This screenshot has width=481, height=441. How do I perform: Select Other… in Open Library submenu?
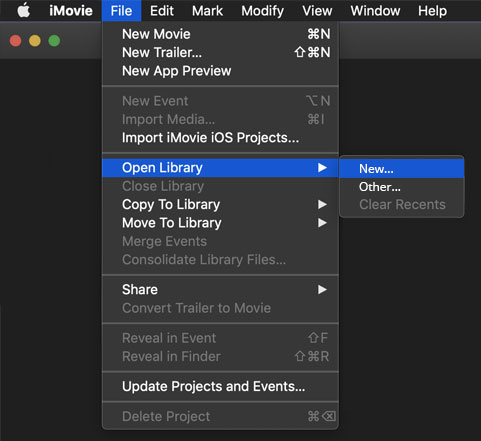point(402,187)
